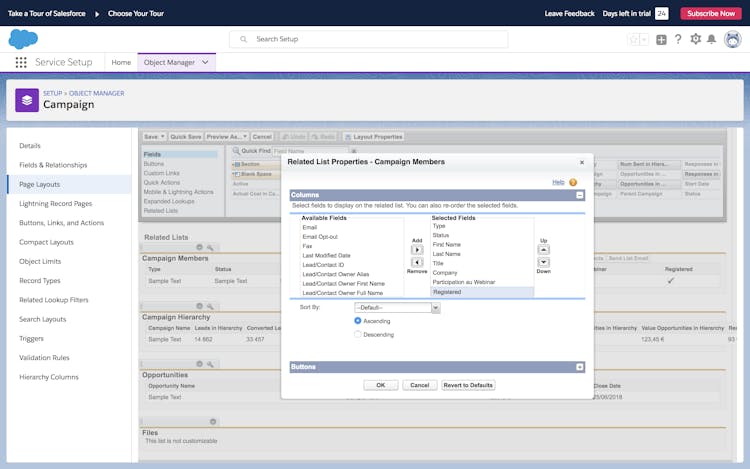Open the Sort By dropdown

(x=396, y=308)
